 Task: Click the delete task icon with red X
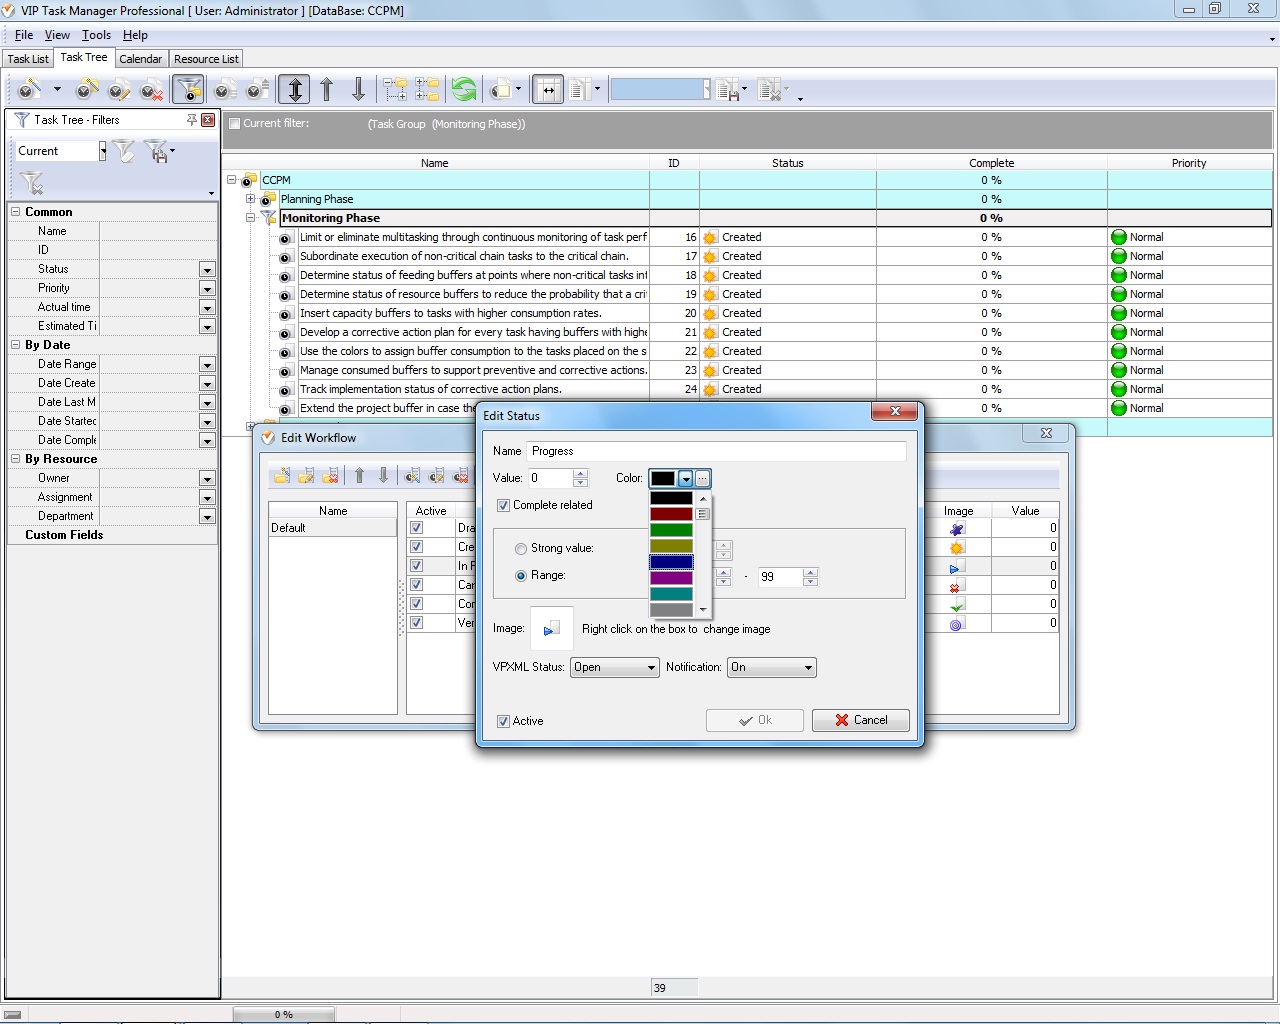click(x=151, y=91)
